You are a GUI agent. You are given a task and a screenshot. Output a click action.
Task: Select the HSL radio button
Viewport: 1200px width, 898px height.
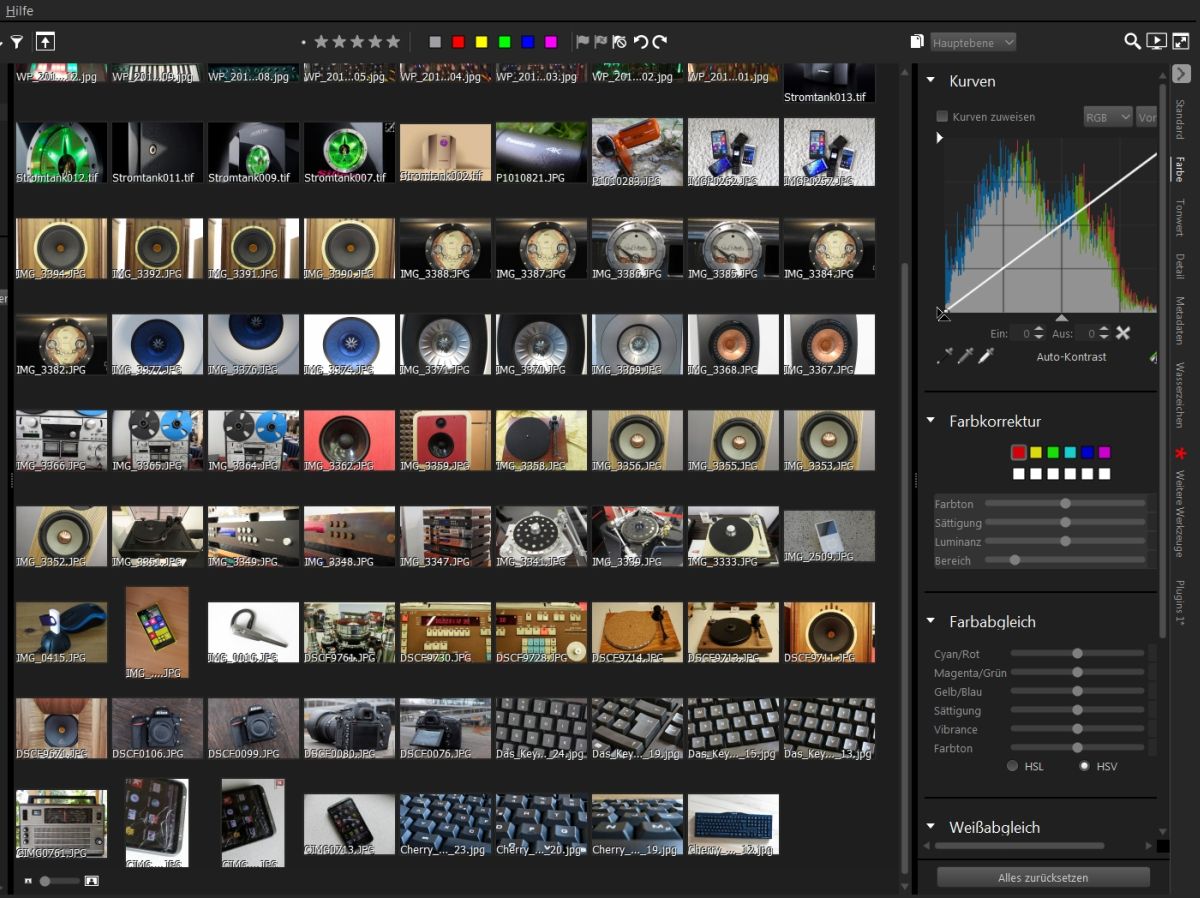click(1013, 766)
